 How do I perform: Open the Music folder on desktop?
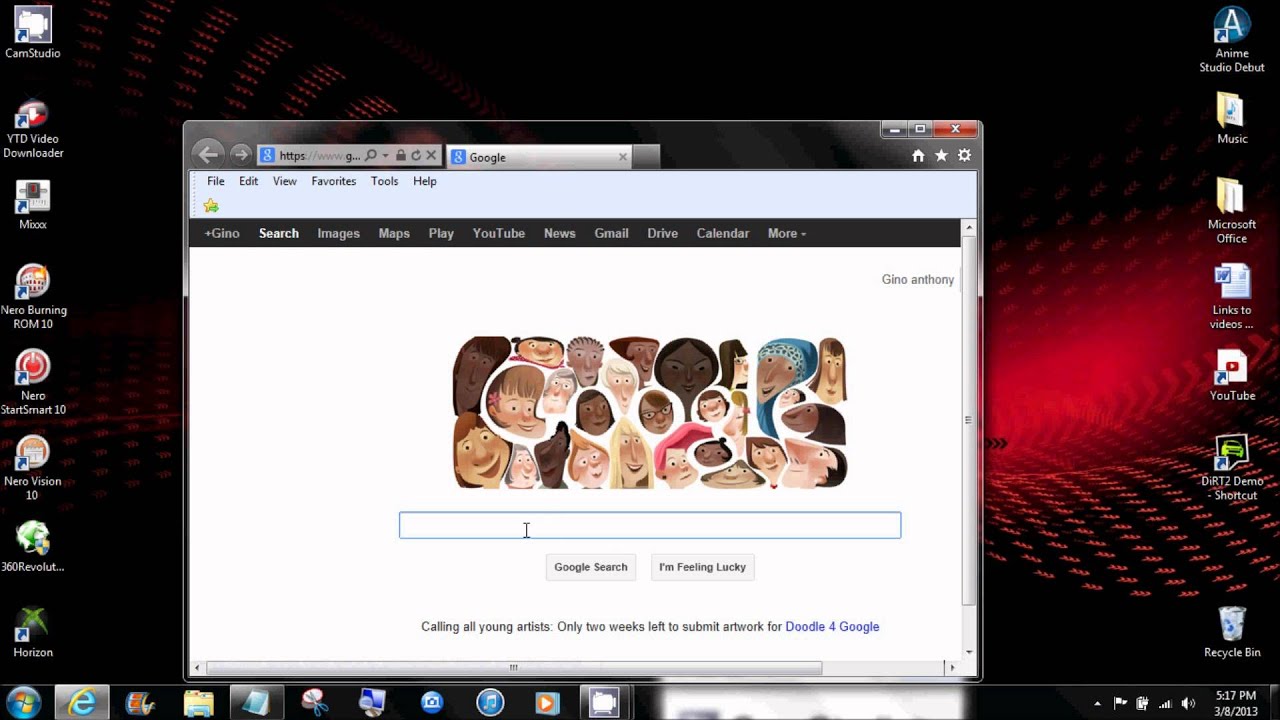click(1232, 118)
